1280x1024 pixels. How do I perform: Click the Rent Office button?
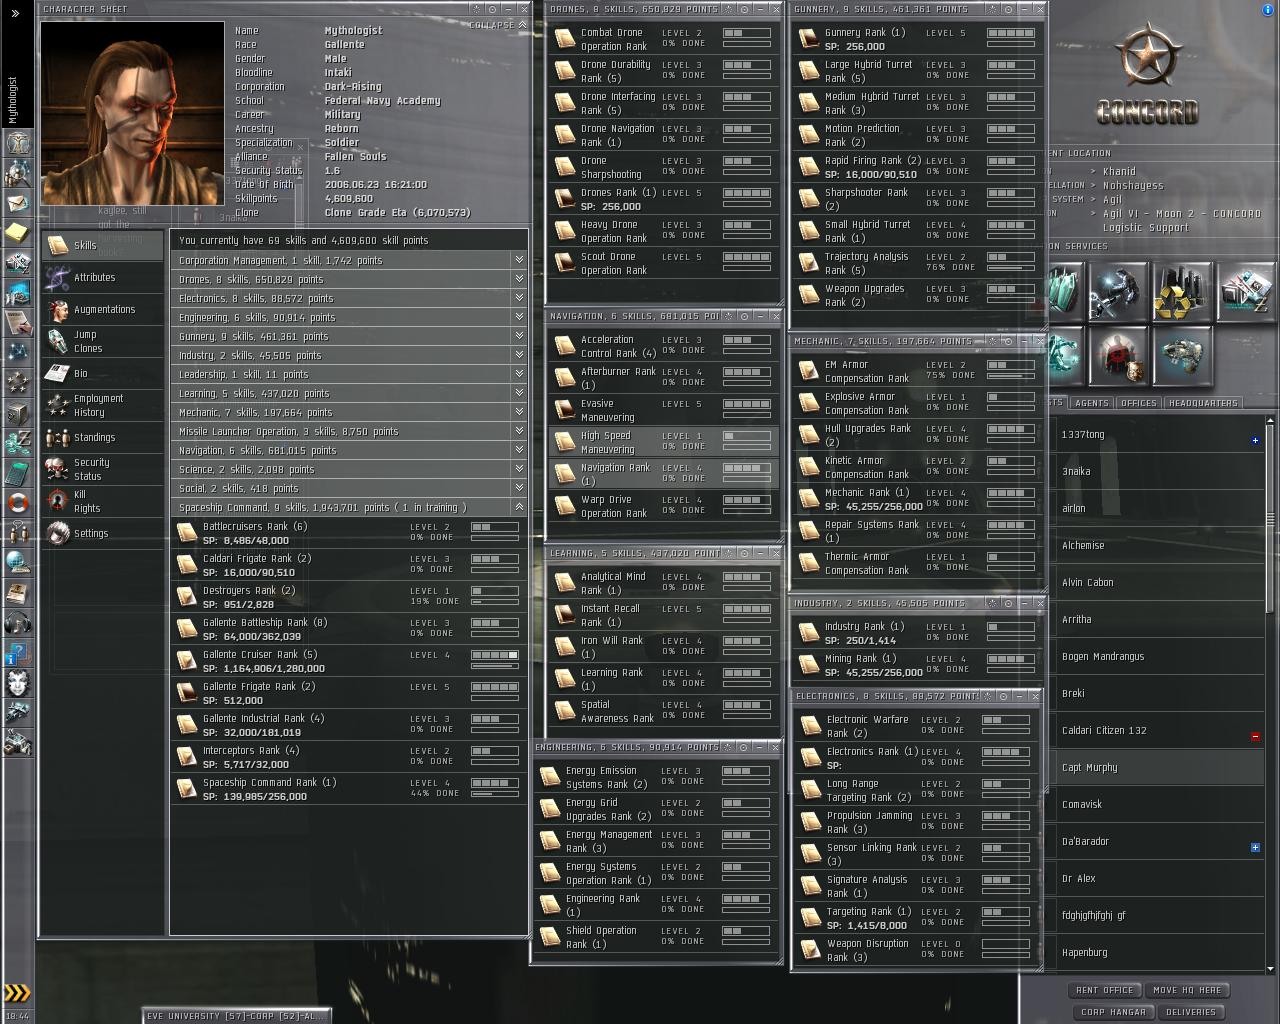(1104, 990)
